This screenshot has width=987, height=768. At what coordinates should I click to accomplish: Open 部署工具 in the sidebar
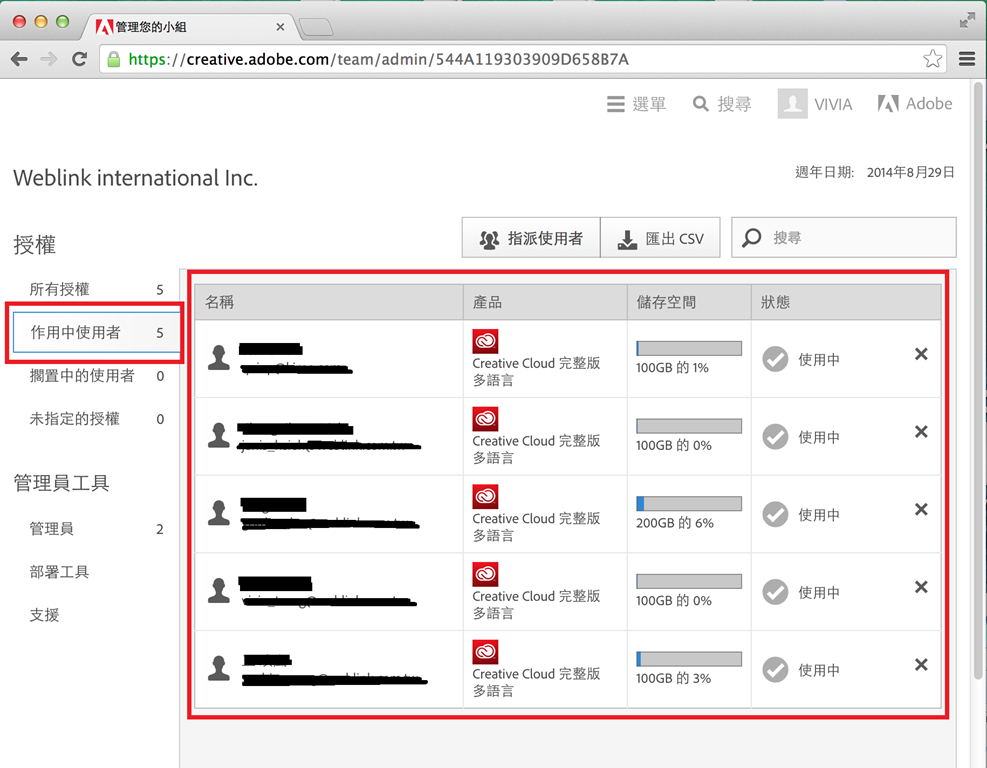[59, 572]
